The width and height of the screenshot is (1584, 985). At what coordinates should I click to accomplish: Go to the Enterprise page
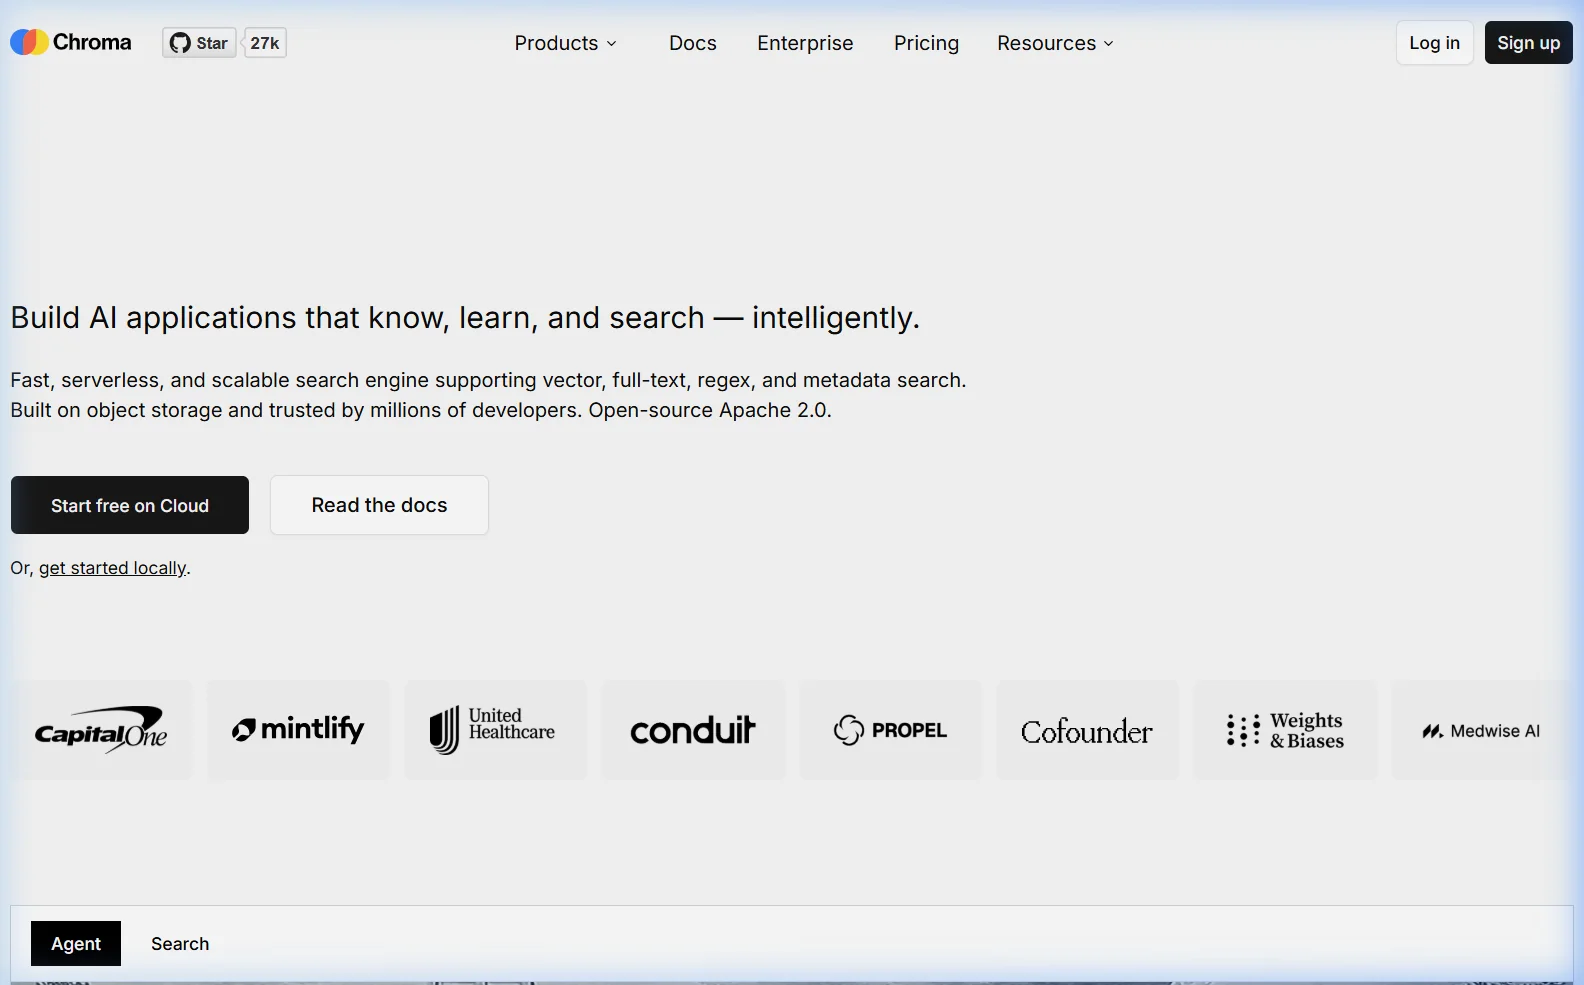pos(805,43)
